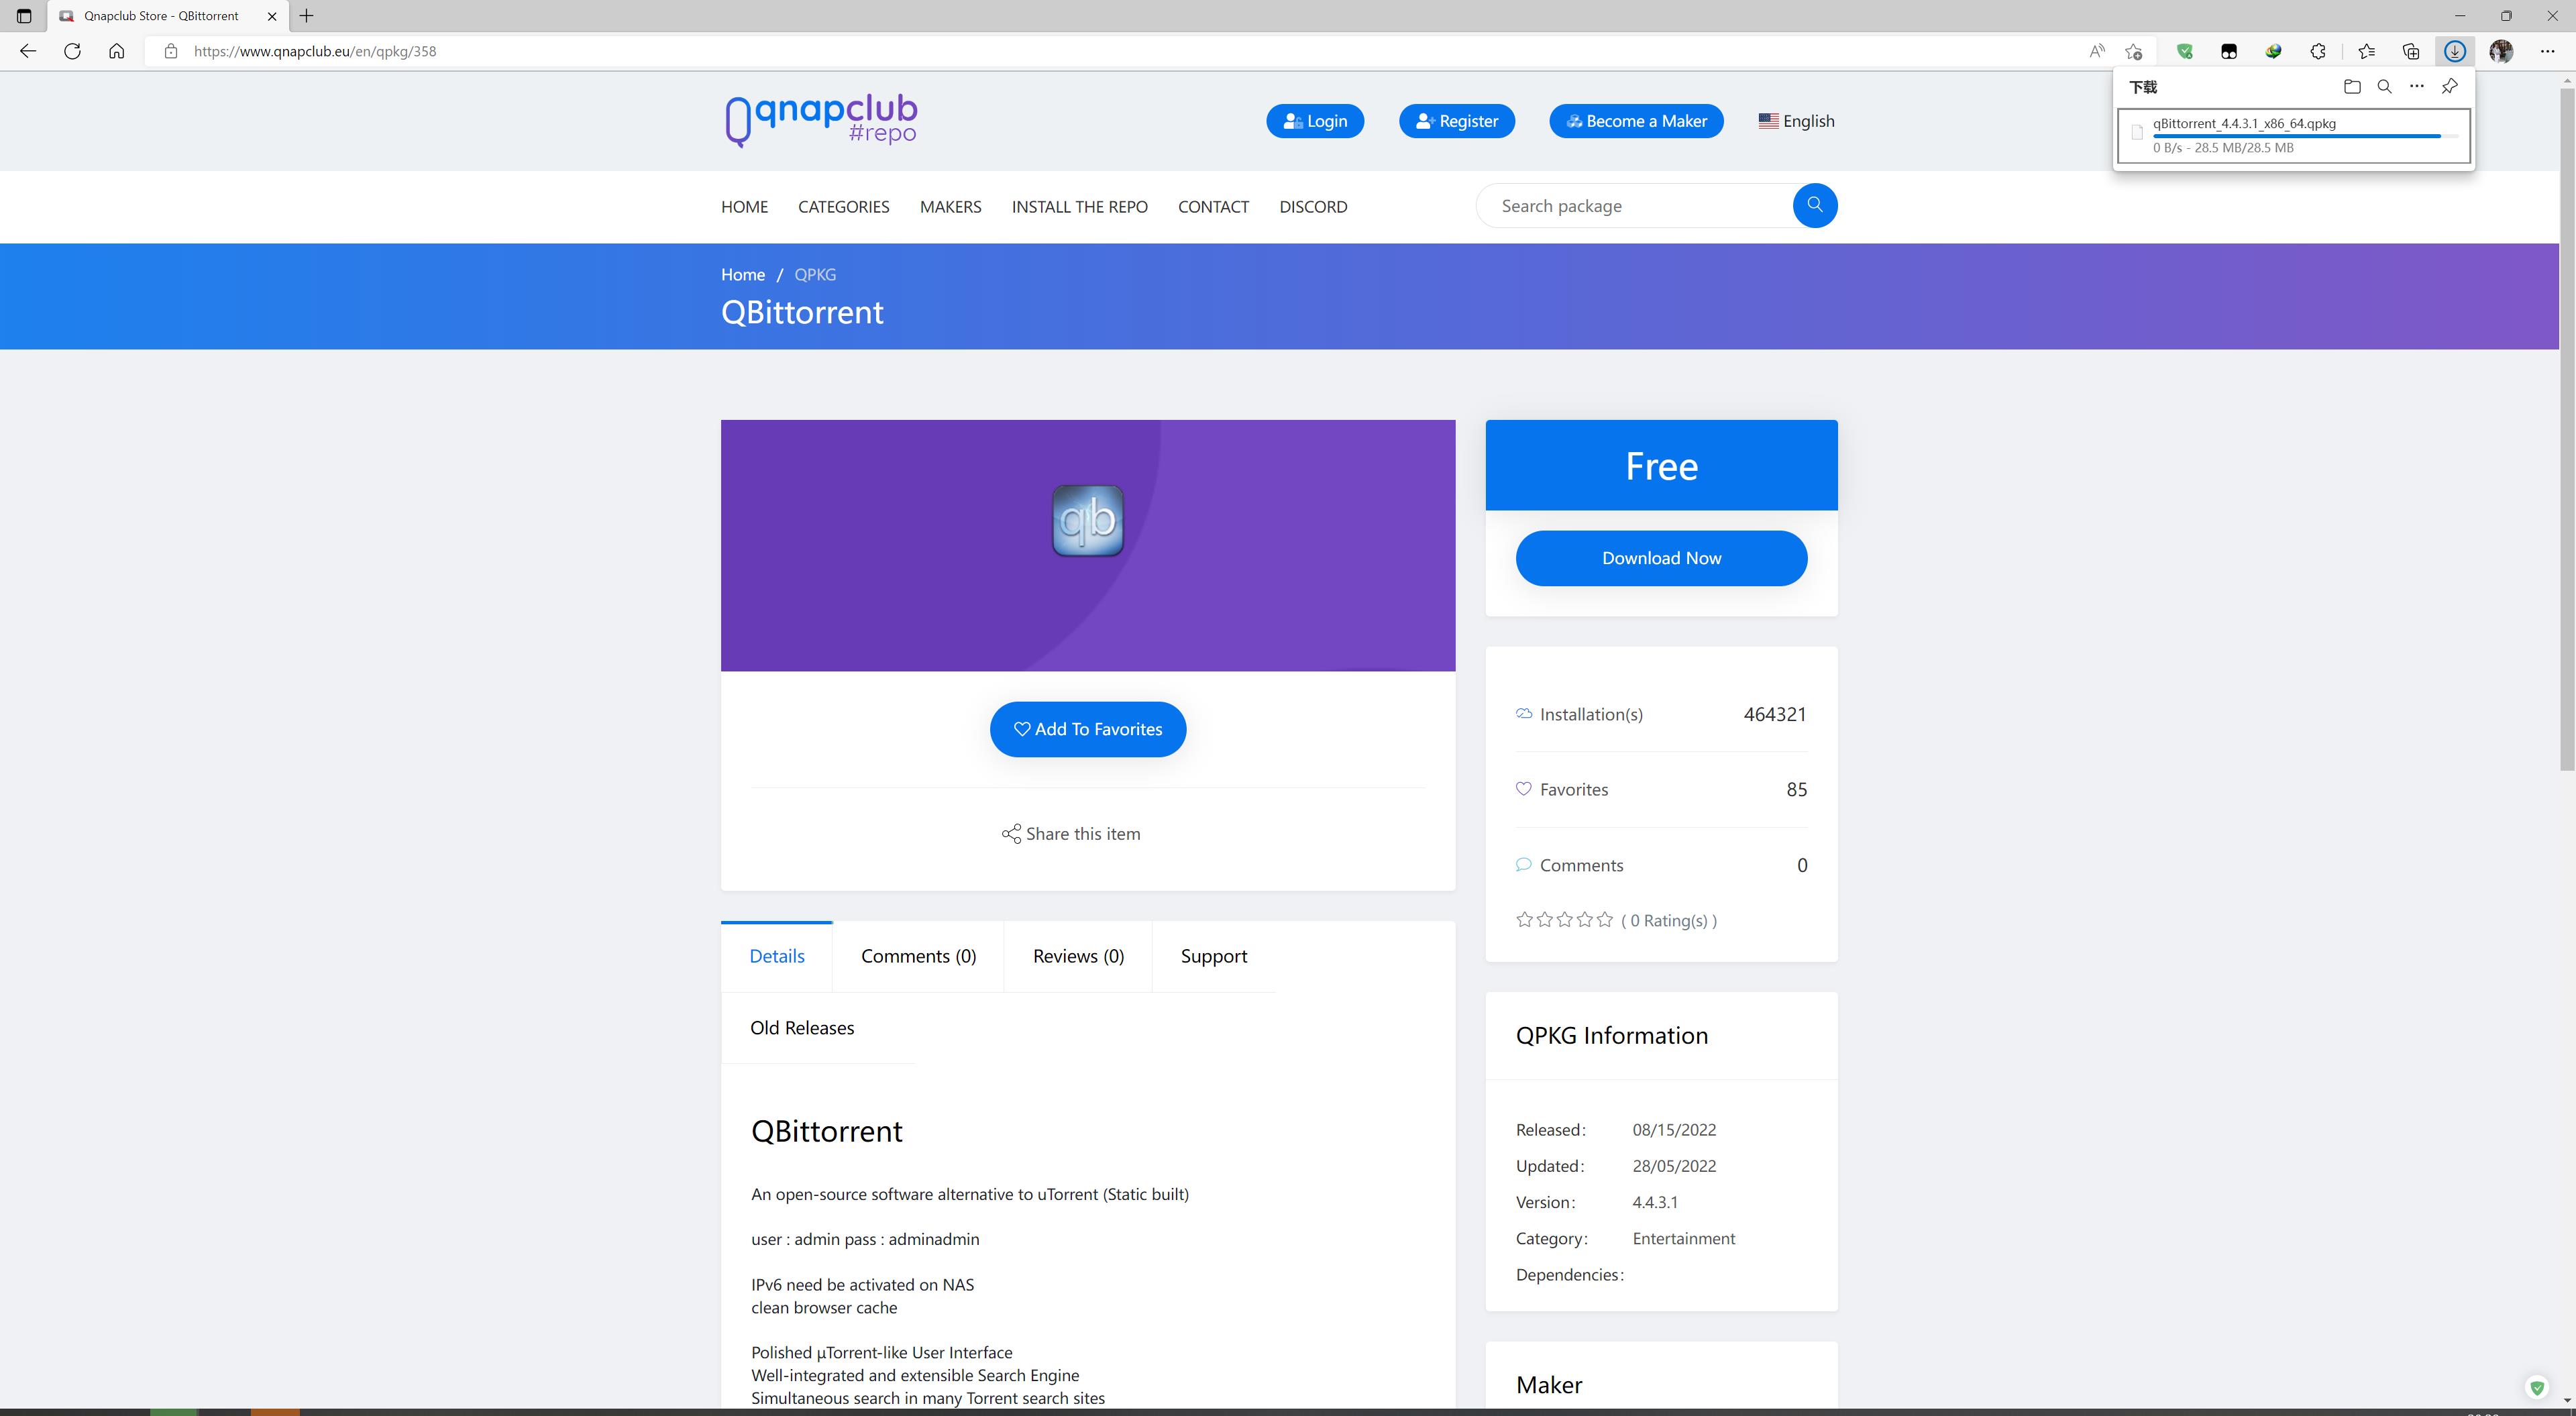2576x1416 pixels.
Task: Open the Entertainment category link
Action: pyautogui.click(x=1684, y=1238)
